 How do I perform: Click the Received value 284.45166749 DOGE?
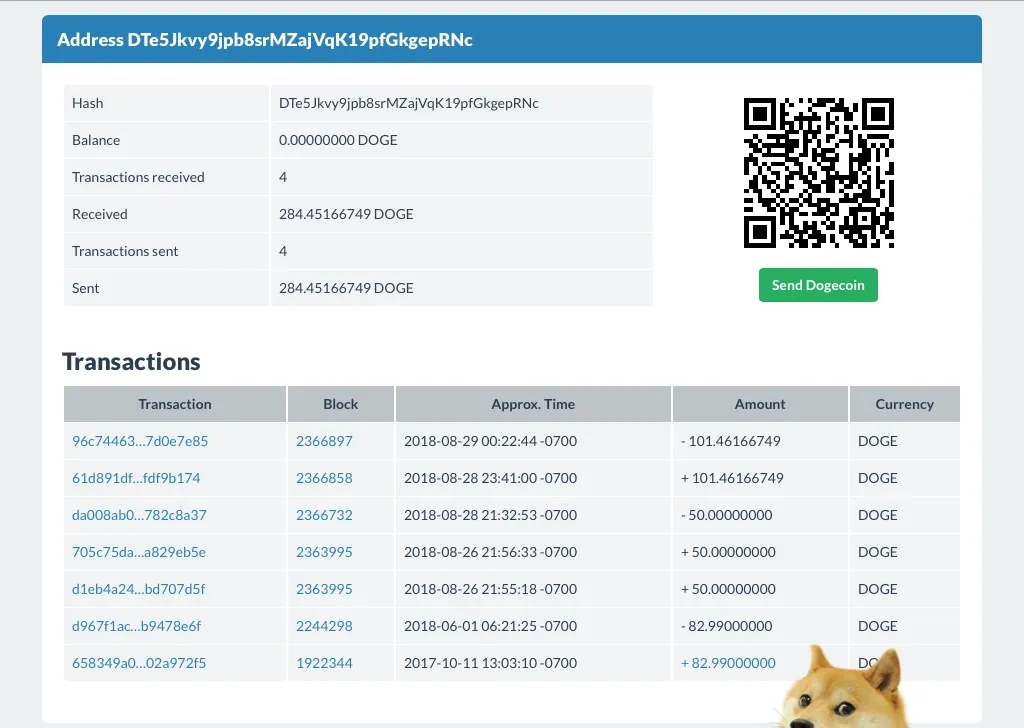[x=346, y=214]
